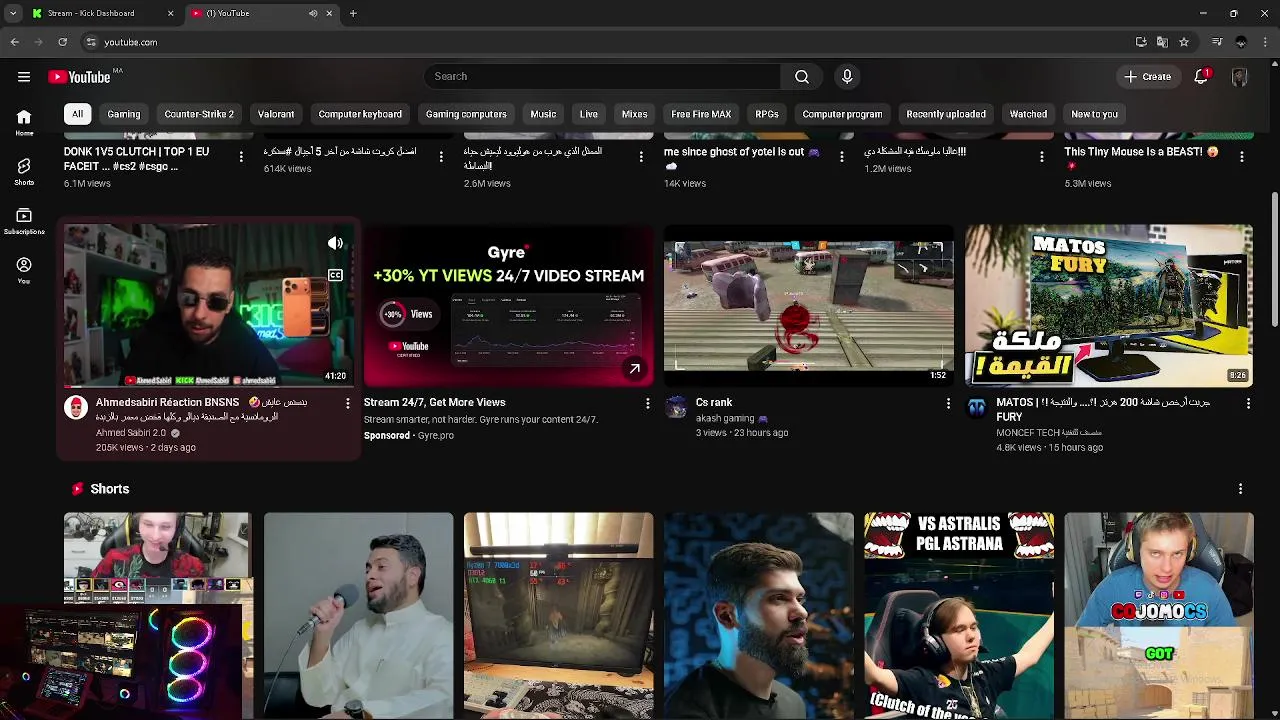Select the Recently uploaded filter chip
1280x720 pixels.
pos(946,114)
